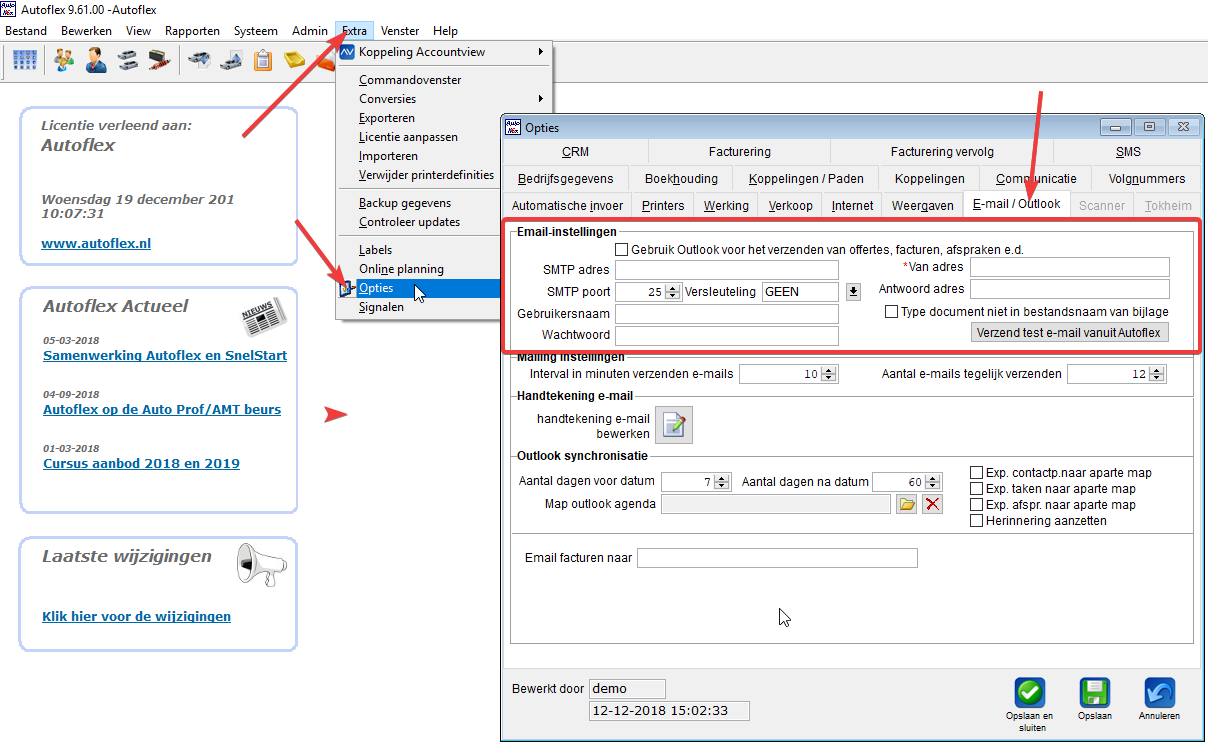Click the green floppy disk Opslaan icon

[1095, 692]
